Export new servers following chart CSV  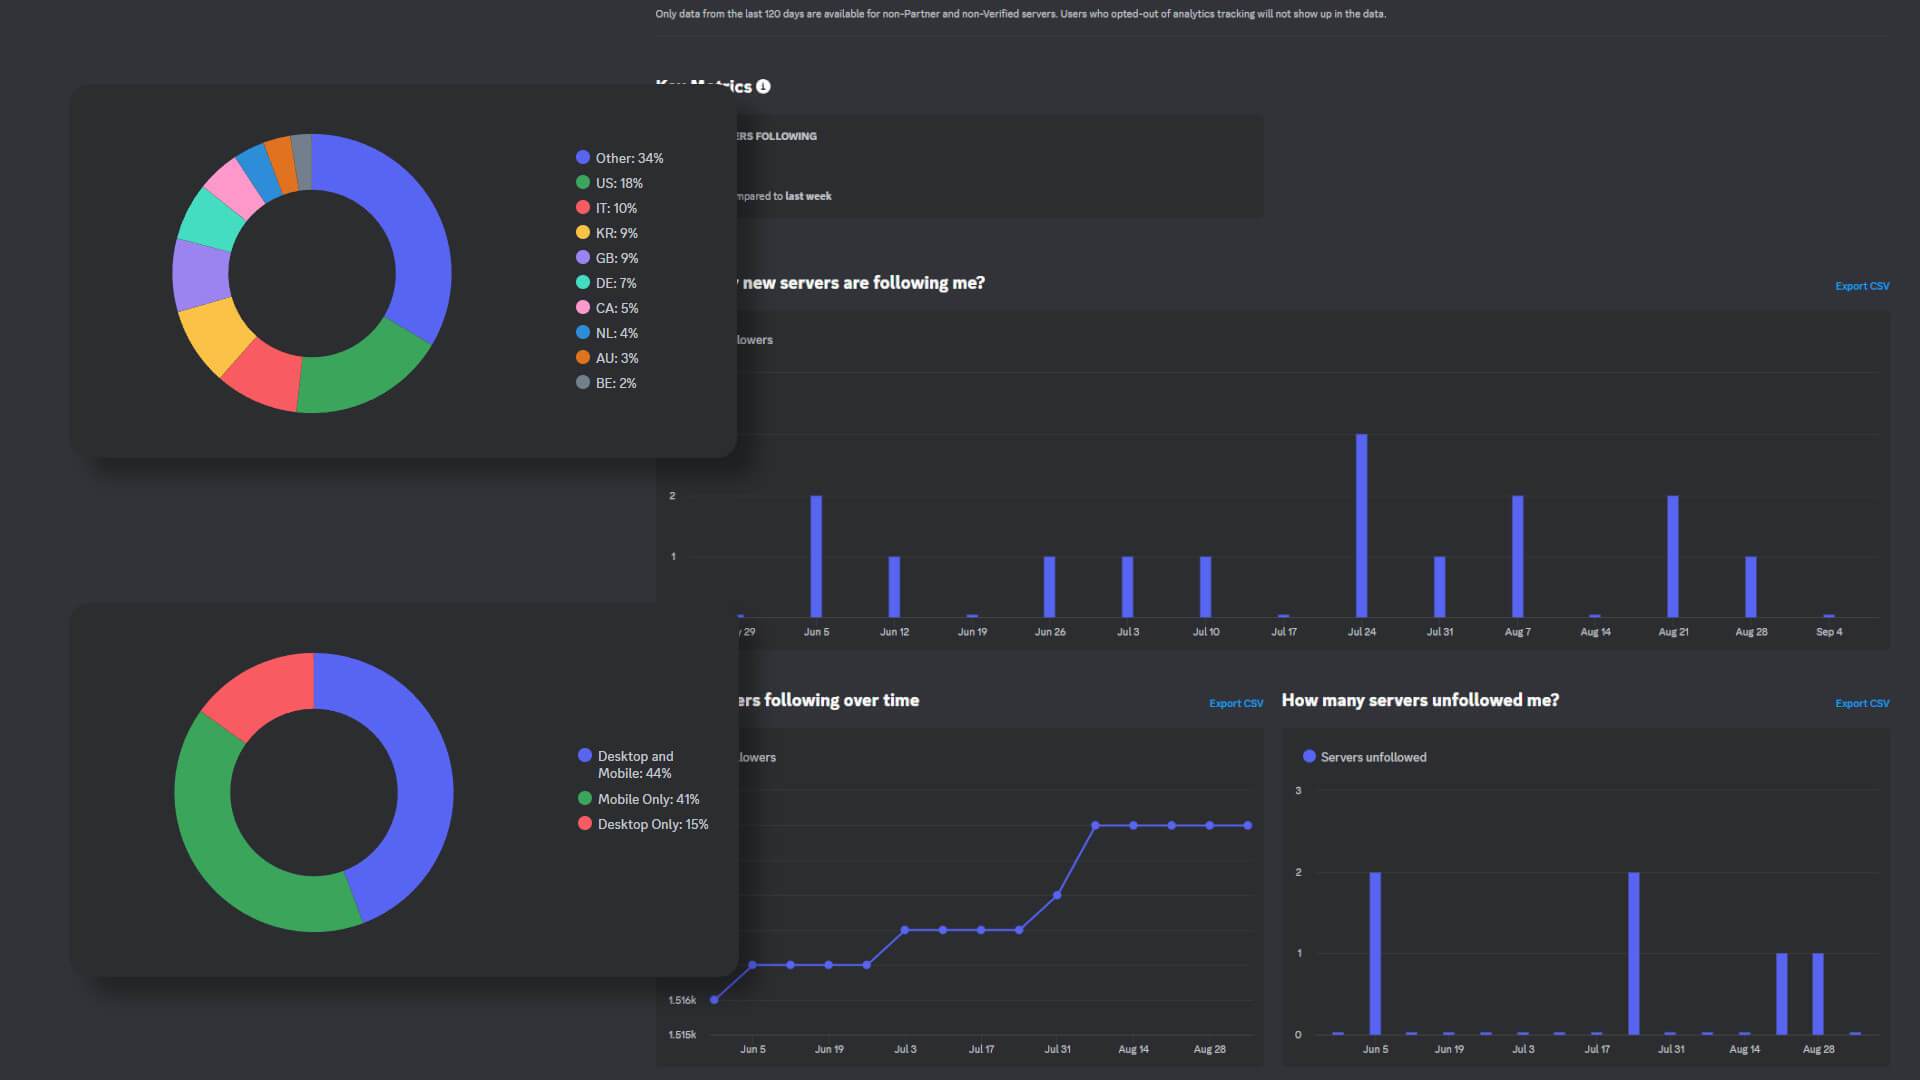[1862, 286]
